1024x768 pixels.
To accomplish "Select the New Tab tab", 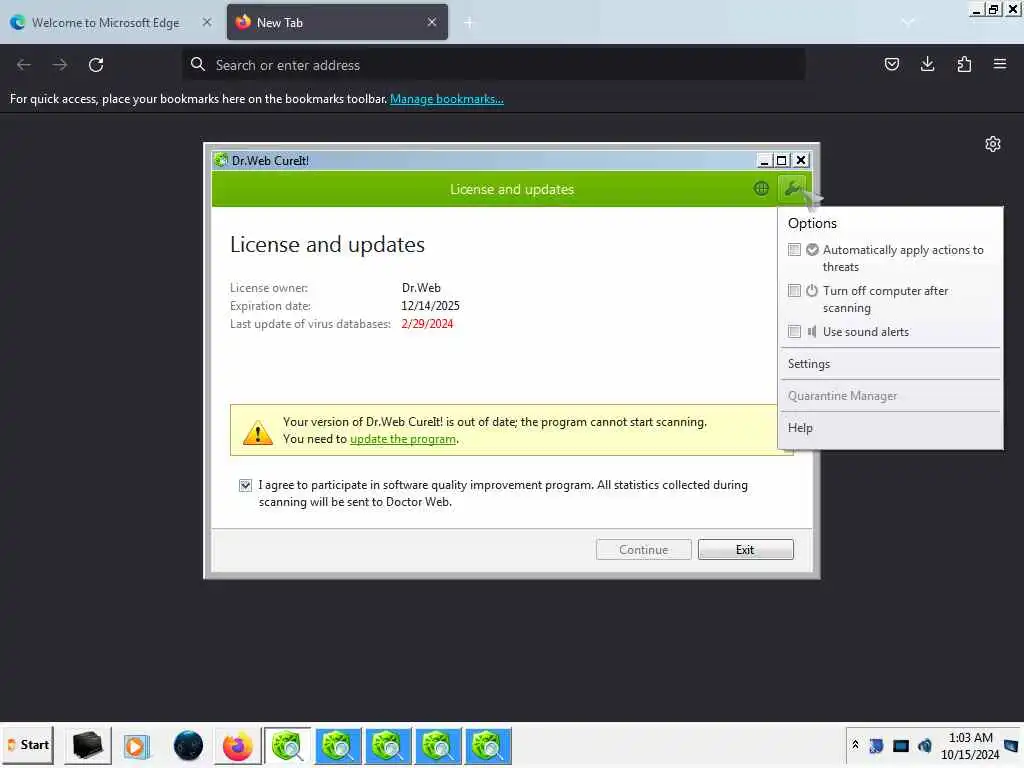I will click(337, 22).
